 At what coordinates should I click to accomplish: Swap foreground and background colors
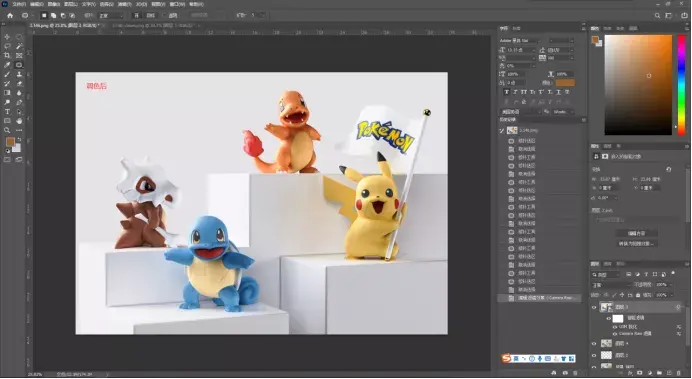(19, 139)
